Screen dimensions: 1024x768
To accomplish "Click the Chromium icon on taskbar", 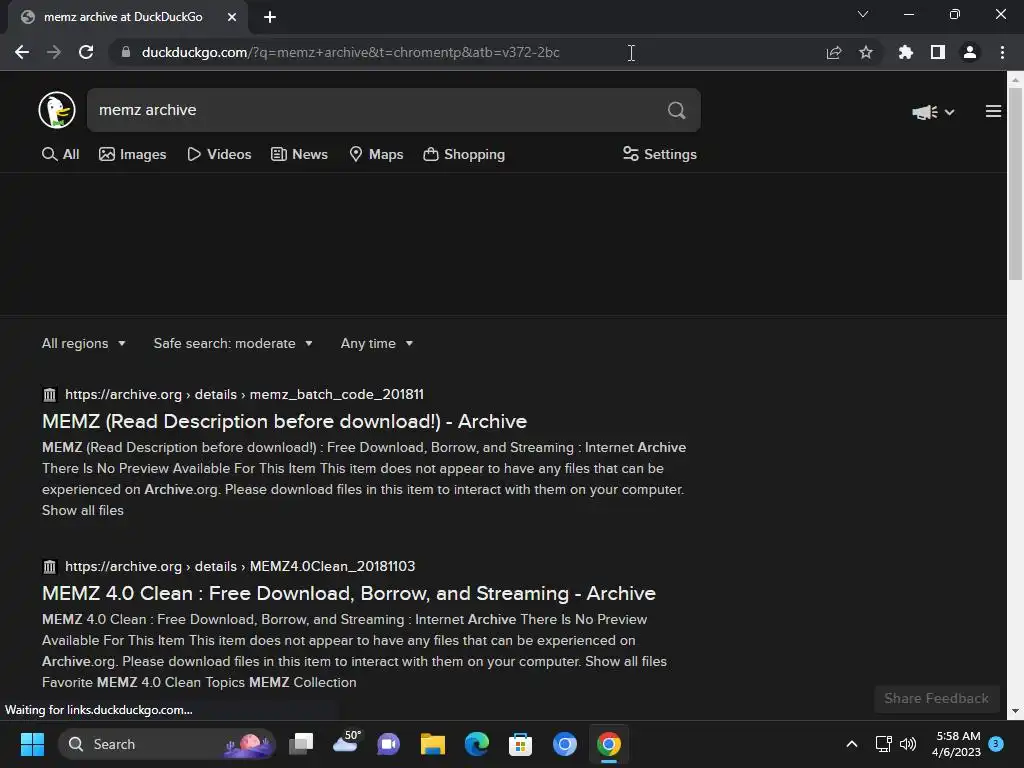I will [565, 744].
